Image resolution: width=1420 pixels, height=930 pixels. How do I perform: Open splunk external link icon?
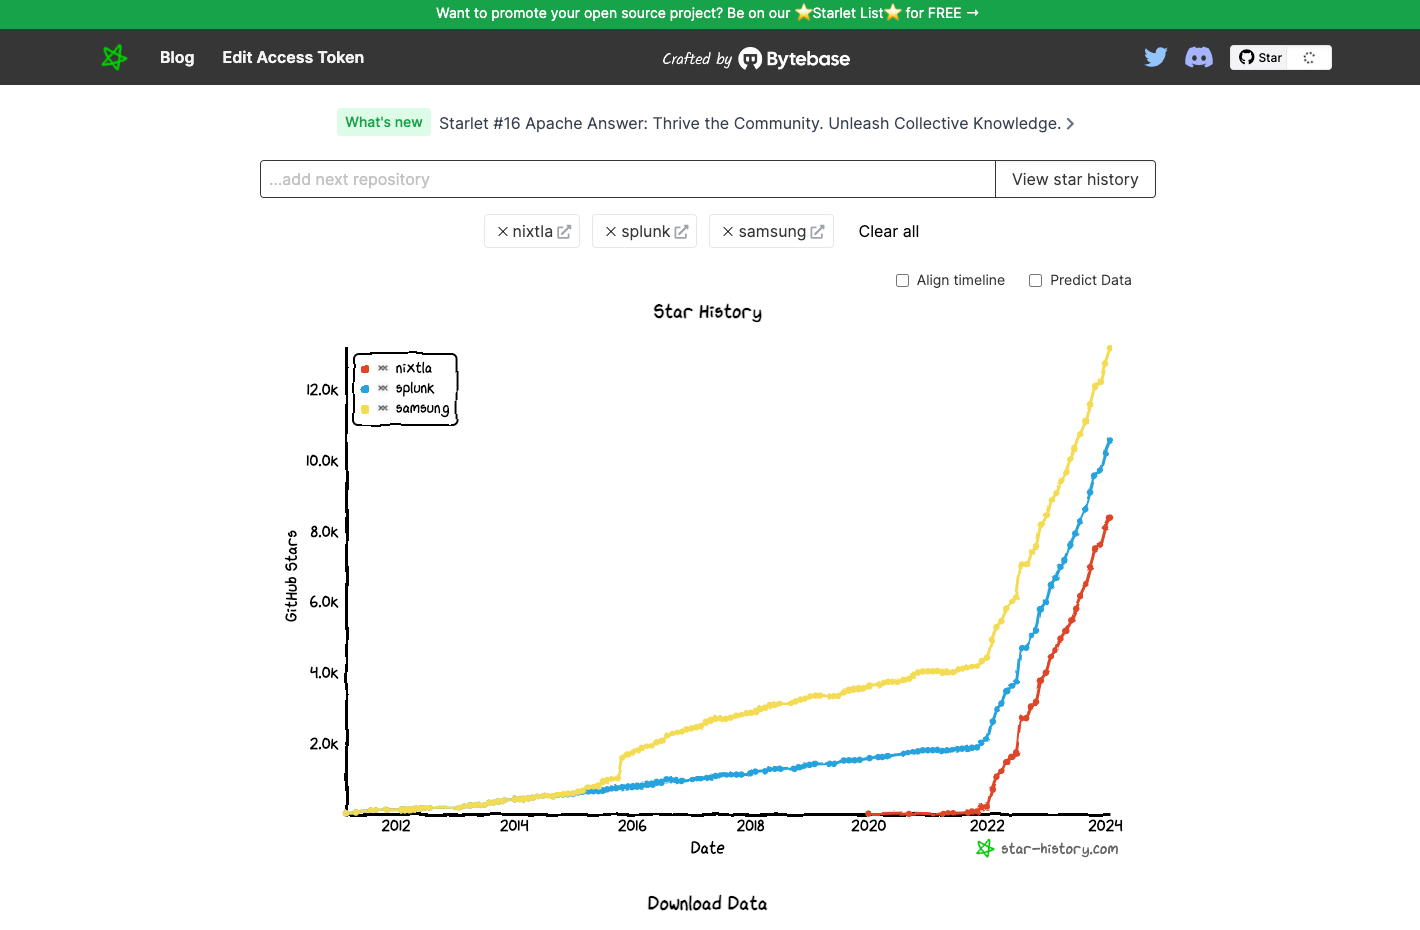[681, 231]
